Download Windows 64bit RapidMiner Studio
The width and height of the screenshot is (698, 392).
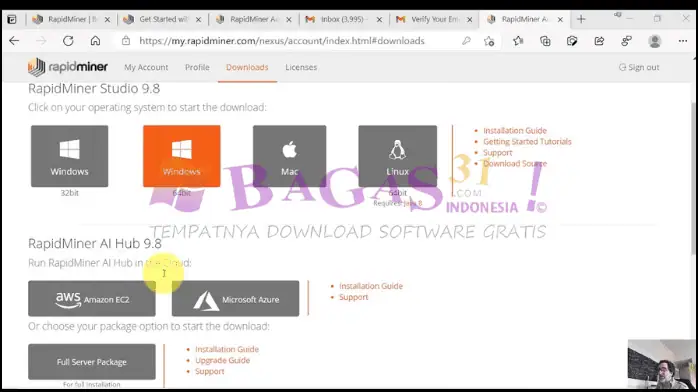pos(182,156)
